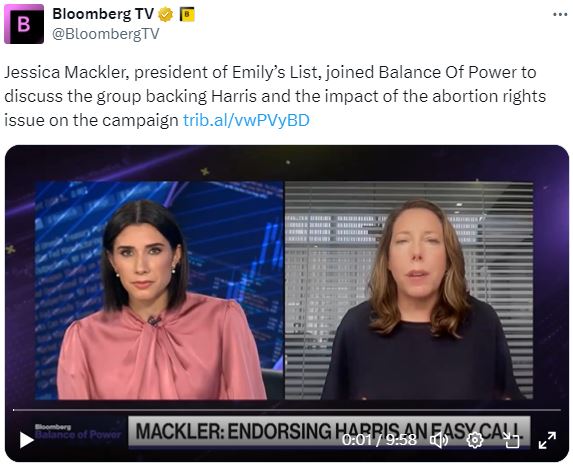Expand video to fullscreen

[547, 440]
